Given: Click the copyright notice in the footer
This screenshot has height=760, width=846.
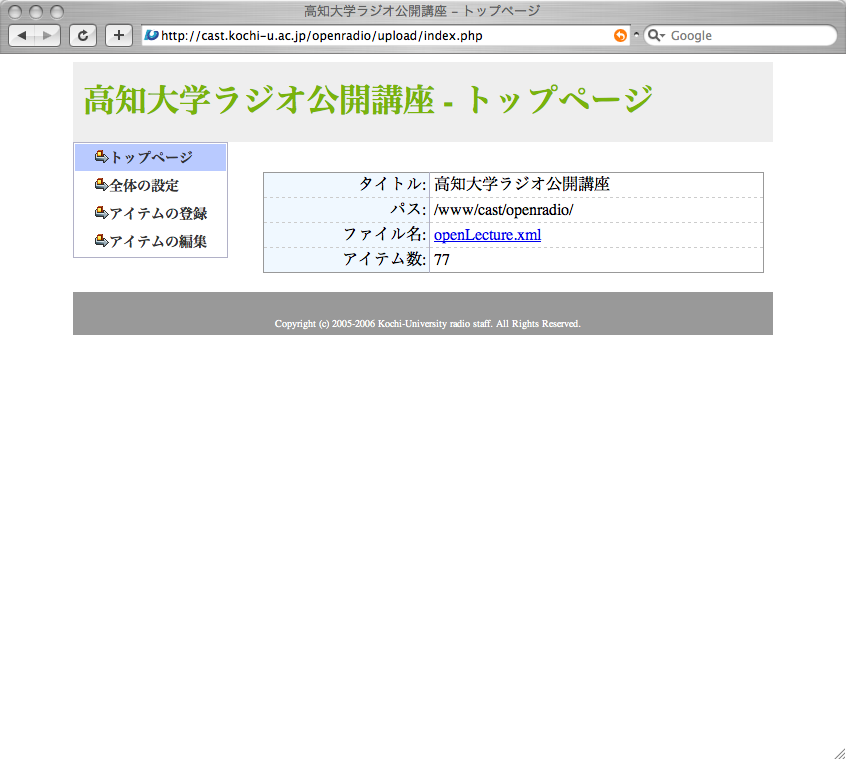Looking at the screenshot, I should [x=427, y=324].
